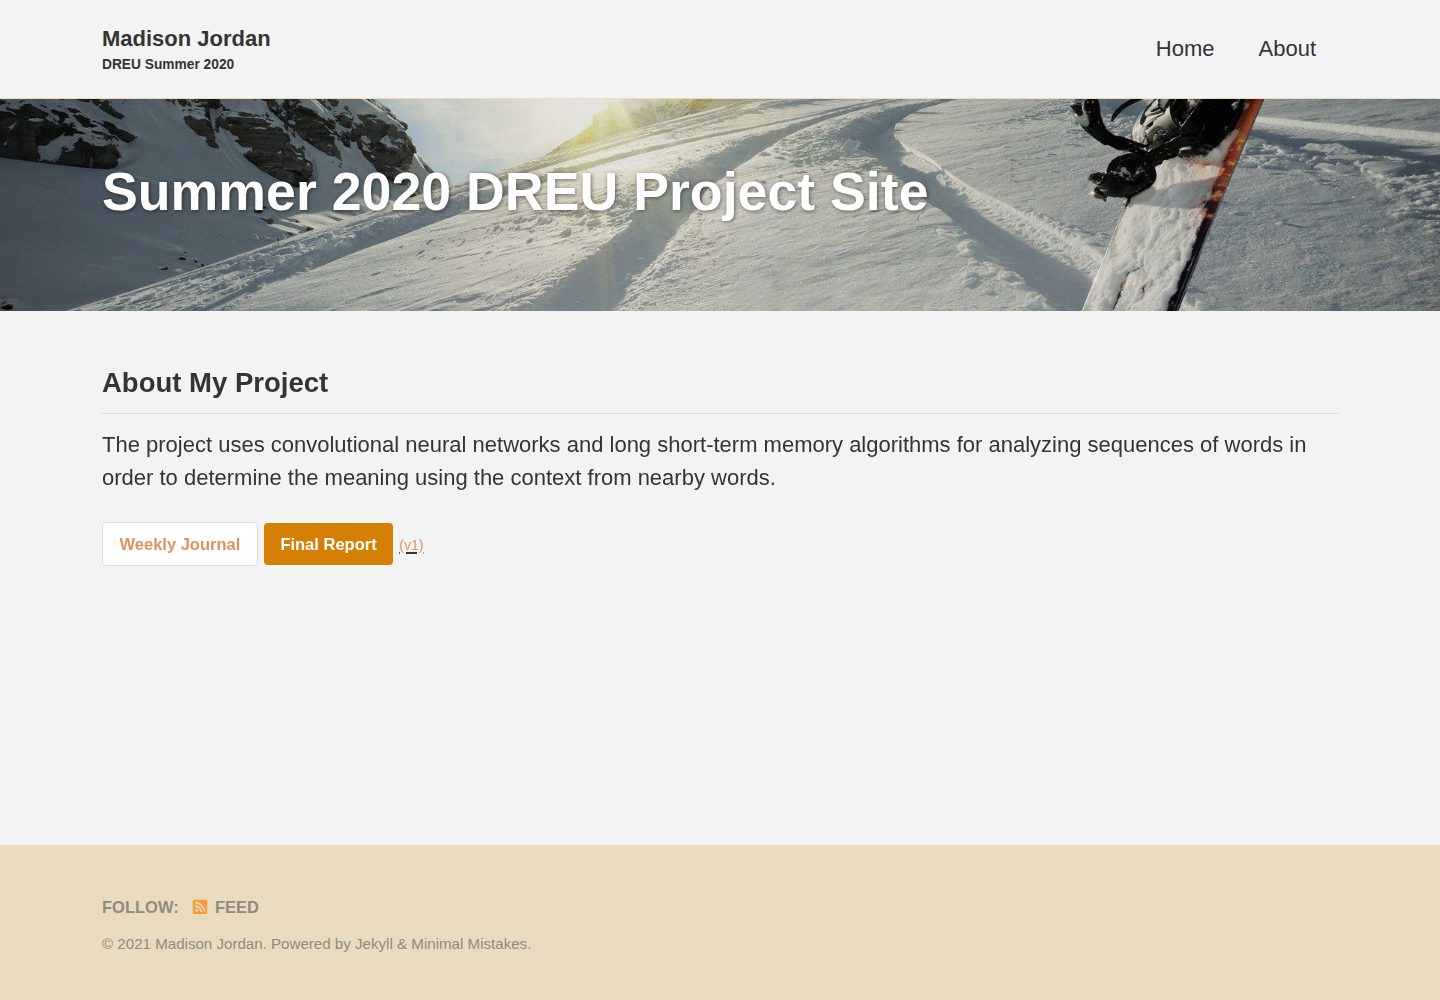1440x1000 pixels.
Task: Open the Final Report button
Action: pyautogui.click(x=328, y=544)
